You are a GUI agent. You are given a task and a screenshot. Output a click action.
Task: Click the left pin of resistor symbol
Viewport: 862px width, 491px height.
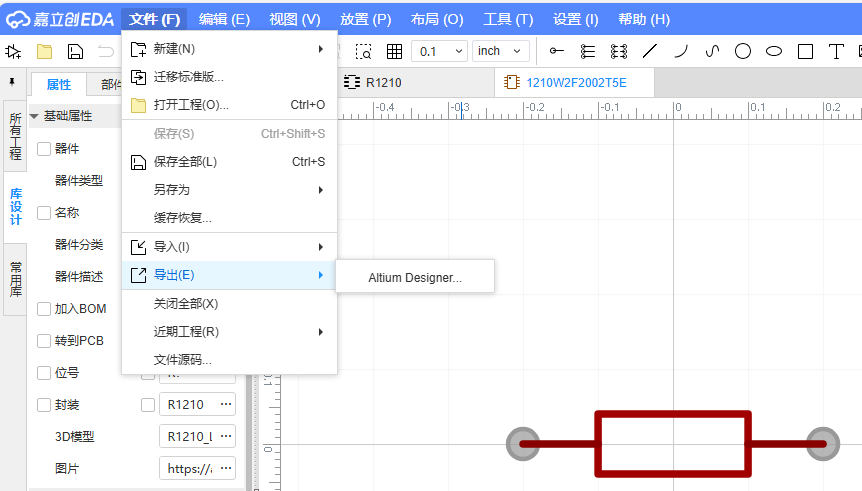point(523,444)
